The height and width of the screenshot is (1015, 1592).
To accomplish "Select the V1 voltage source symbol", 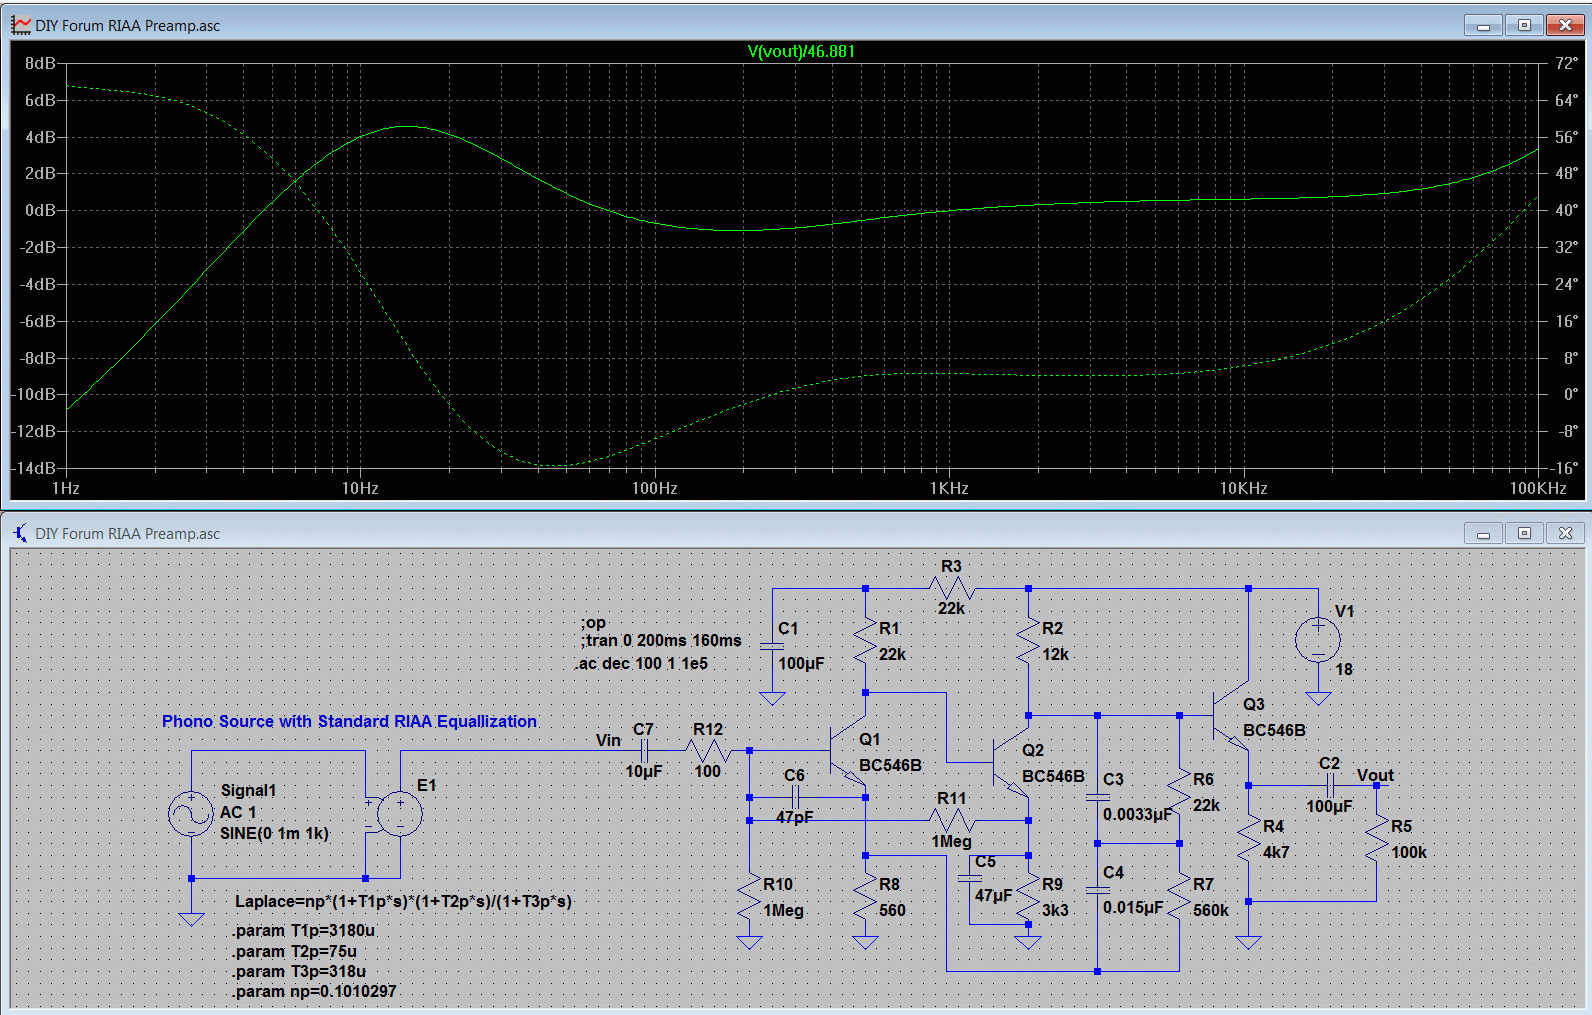I will [1318, 640].
